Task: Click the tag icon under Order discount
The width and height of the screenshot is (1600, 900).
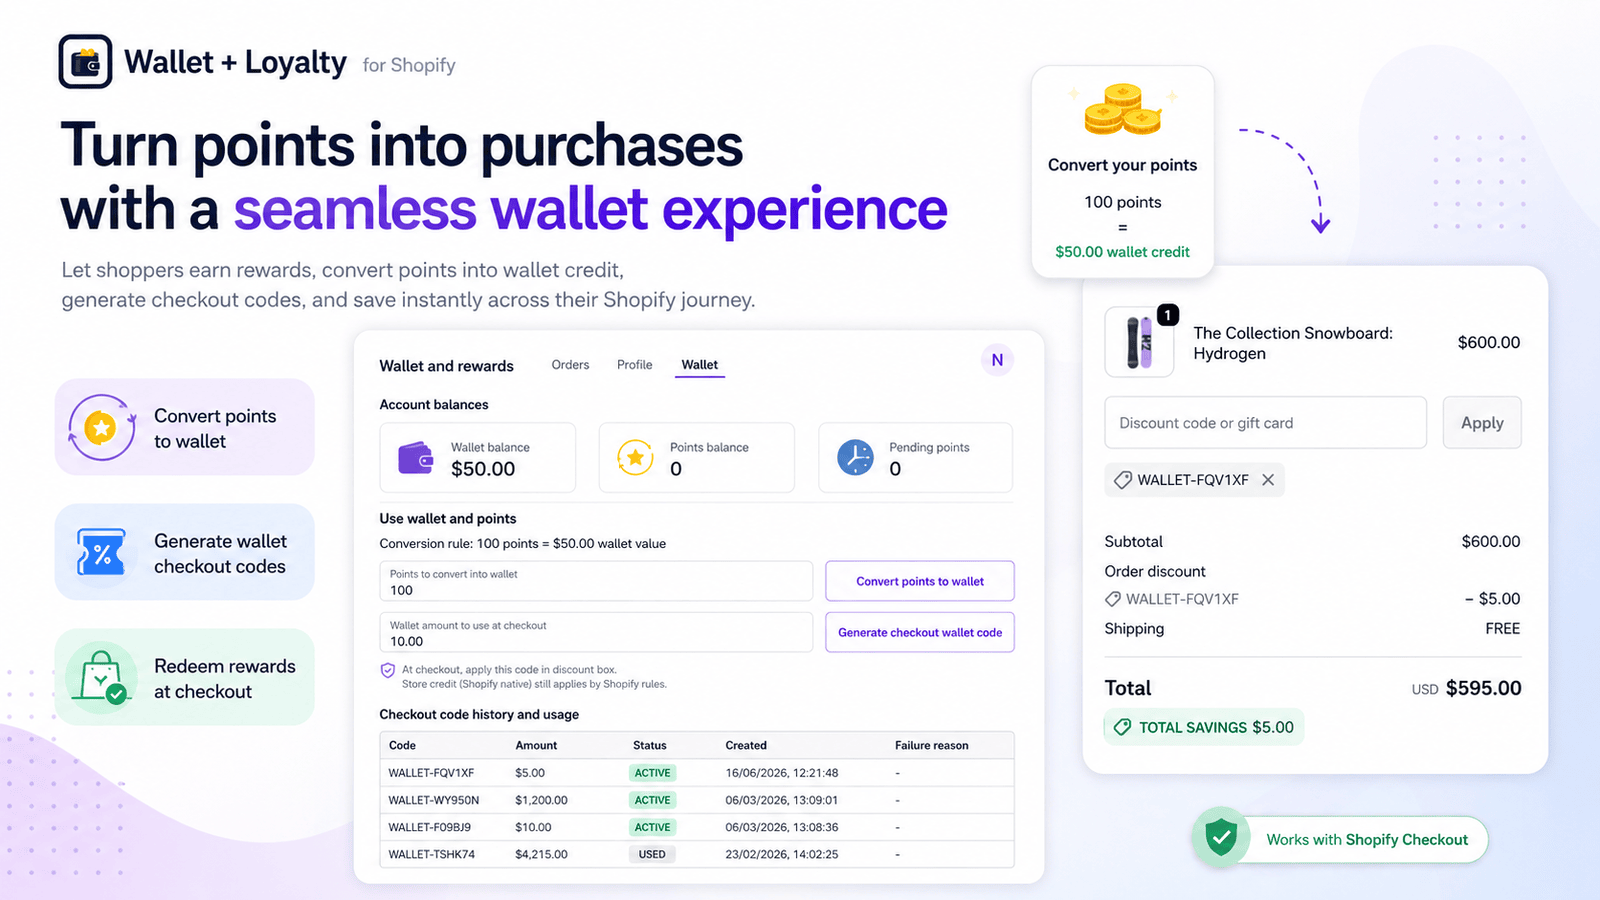Action: click(x=1113, y=599)
